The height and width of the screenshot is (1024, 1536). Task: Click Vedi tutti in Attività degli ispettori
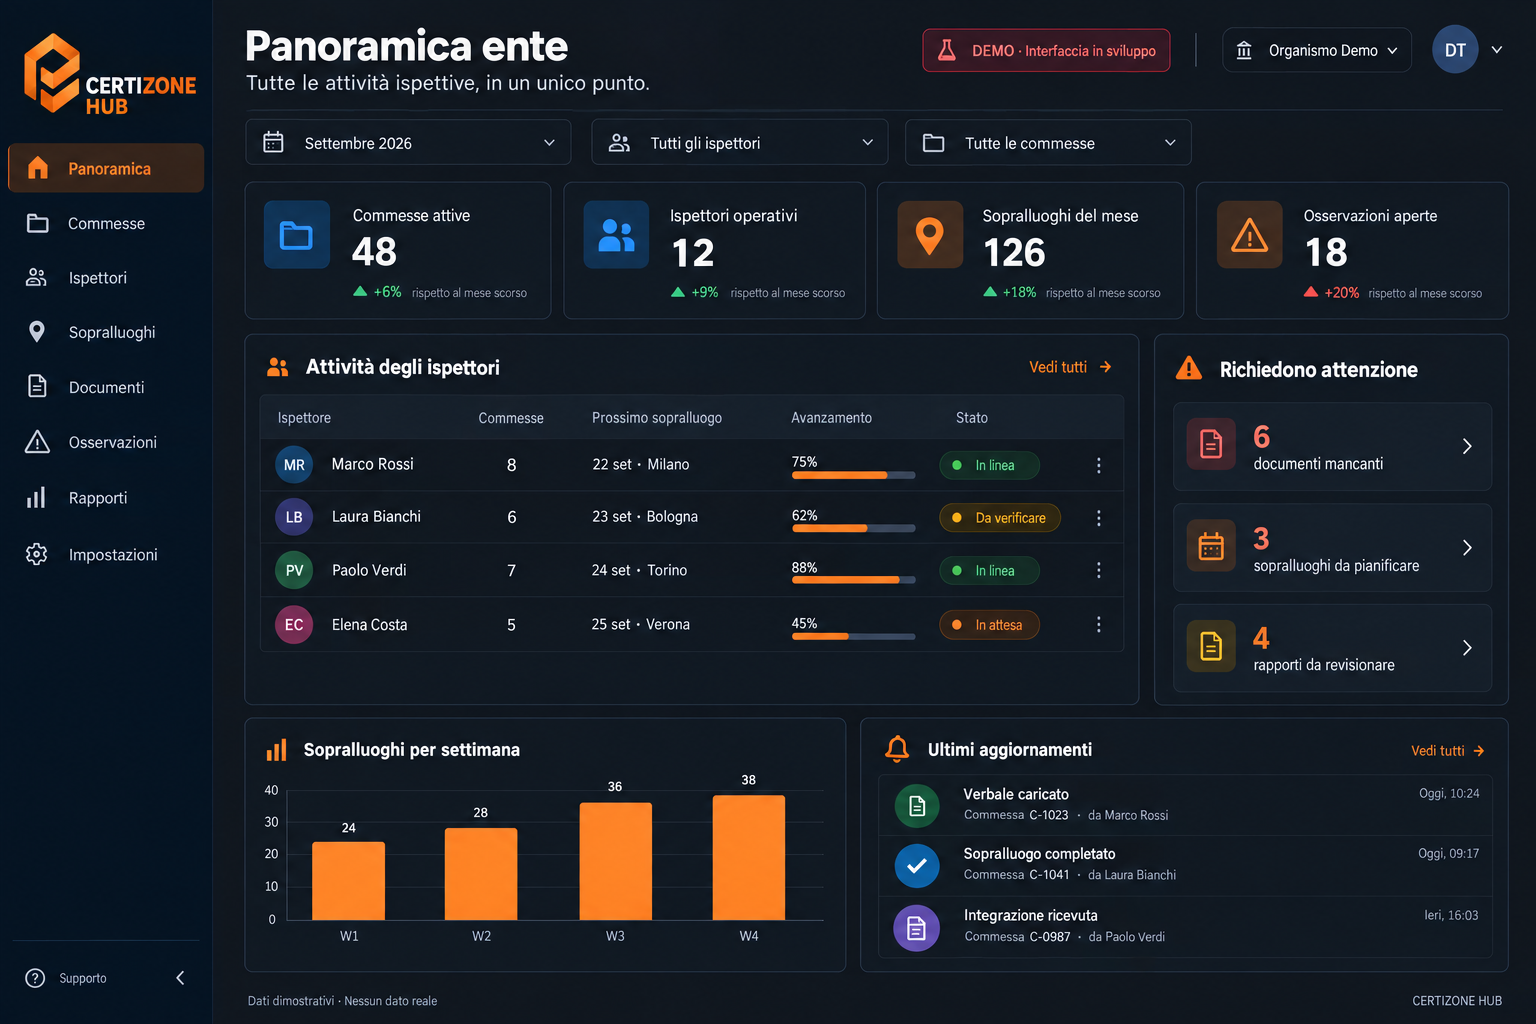point(1070,367)
